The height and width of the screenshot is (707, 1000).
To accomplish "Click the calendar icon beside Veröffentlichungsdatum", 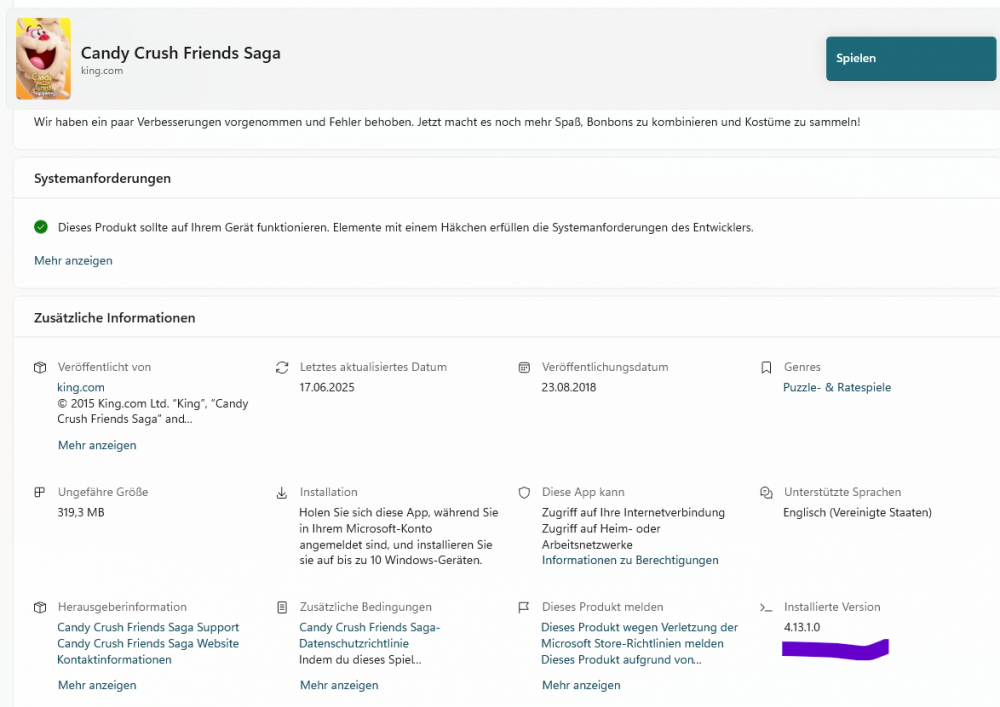I will [x=524, y=367].
